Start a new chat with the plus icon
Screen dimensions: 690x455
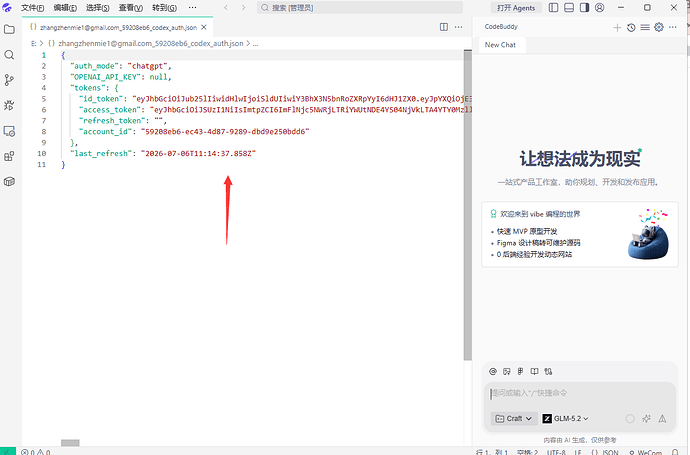pos(617,27)
